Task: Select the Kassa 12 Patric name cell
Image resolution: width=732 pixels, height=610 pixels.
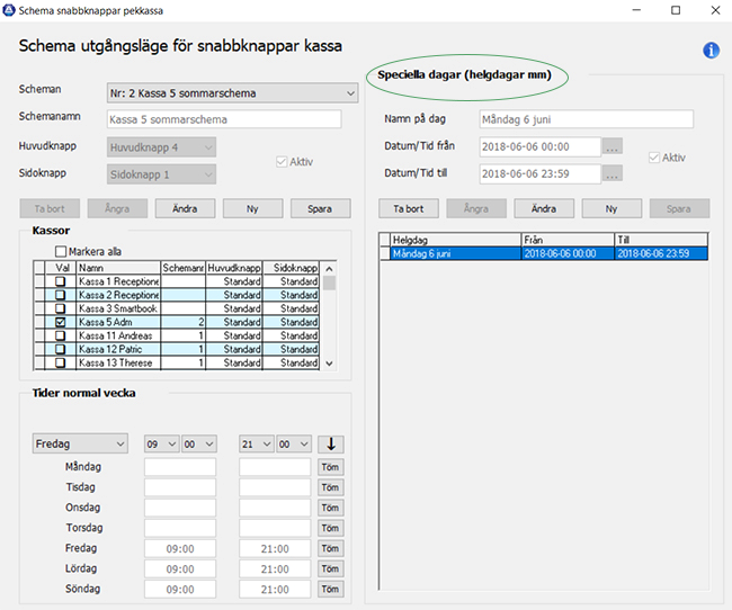Action: coord(119,349)
